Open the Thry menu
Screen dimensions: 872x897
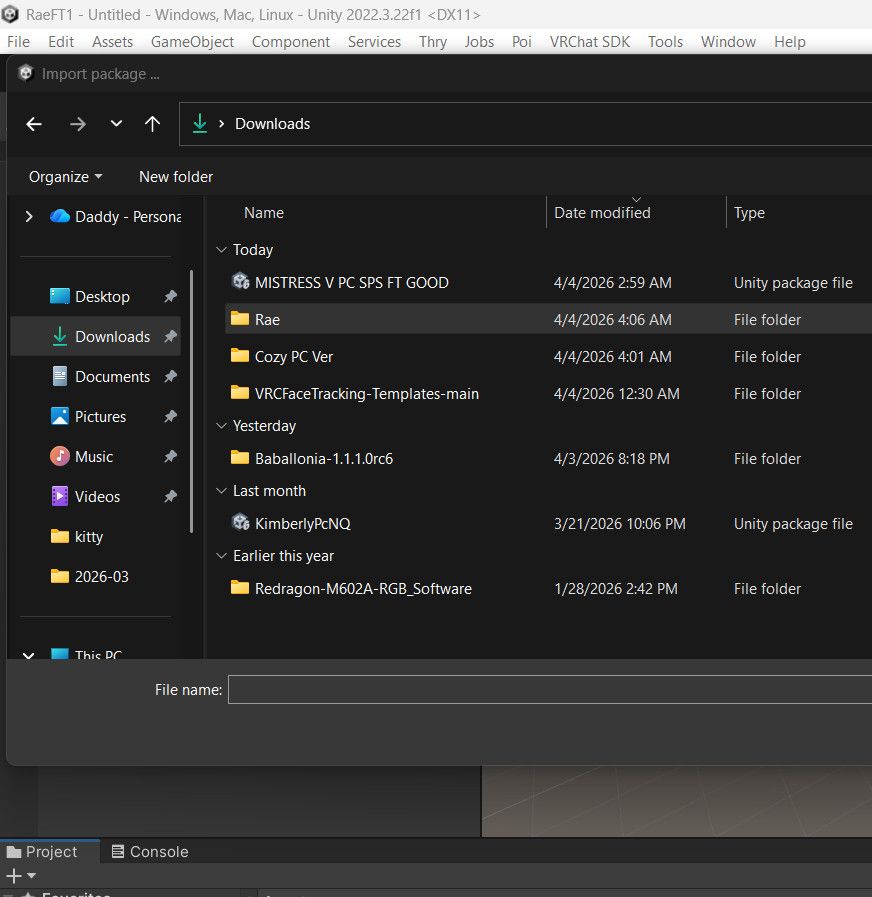coord(433,42)
